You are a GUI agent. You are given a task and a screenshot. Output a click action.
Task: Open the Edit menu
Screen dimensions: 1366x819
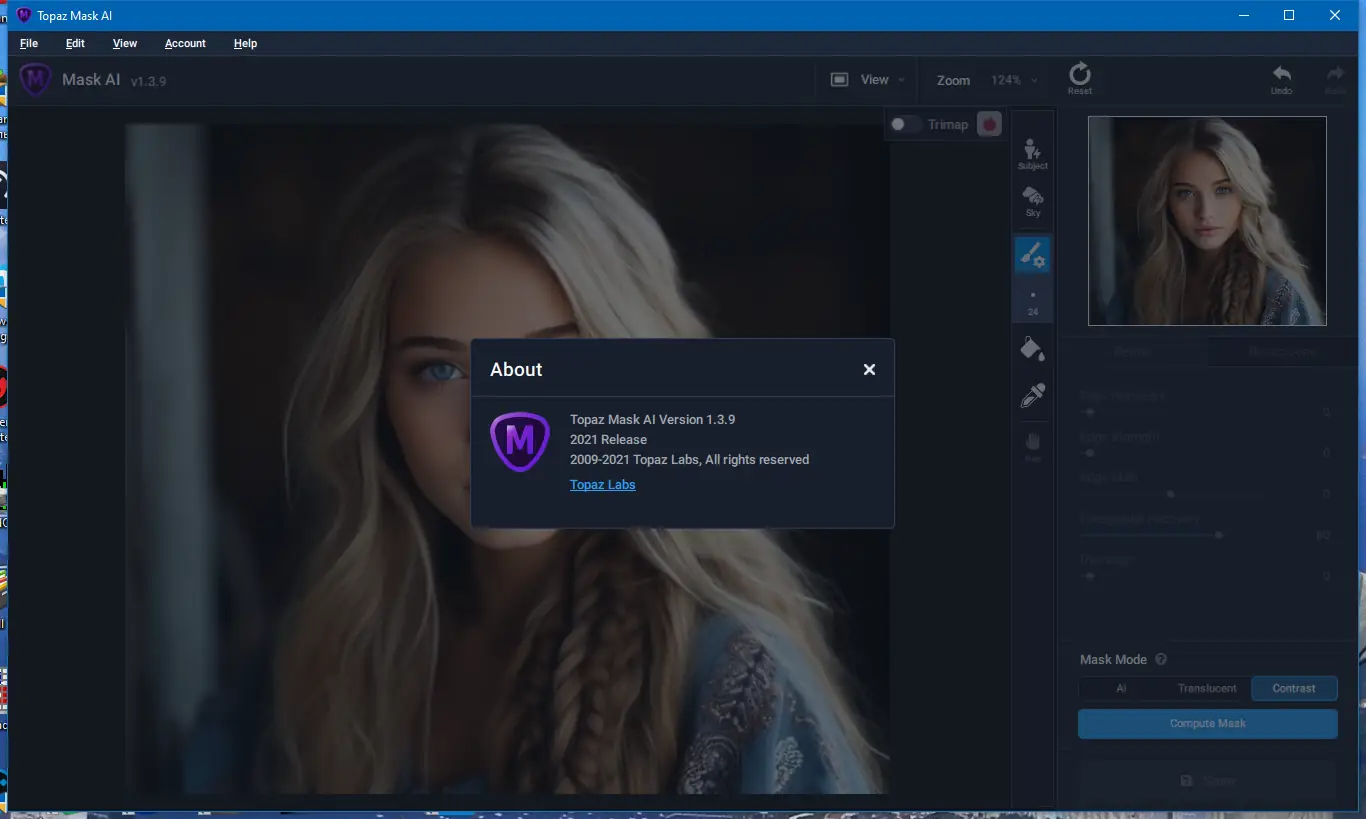click(75, 43)
